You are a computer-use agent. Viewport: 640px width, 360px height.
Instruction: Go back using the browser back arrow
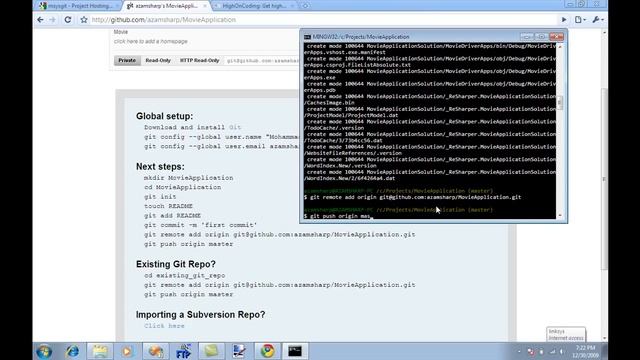(40, 20)
